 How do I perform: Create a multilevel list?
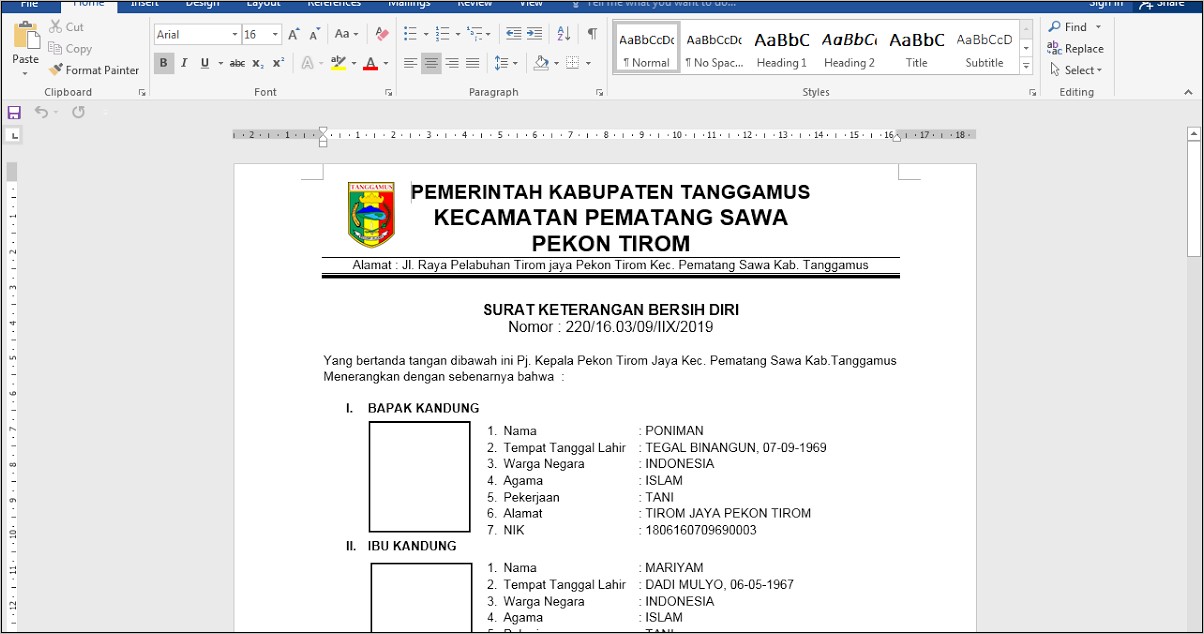tap(476, 34)
